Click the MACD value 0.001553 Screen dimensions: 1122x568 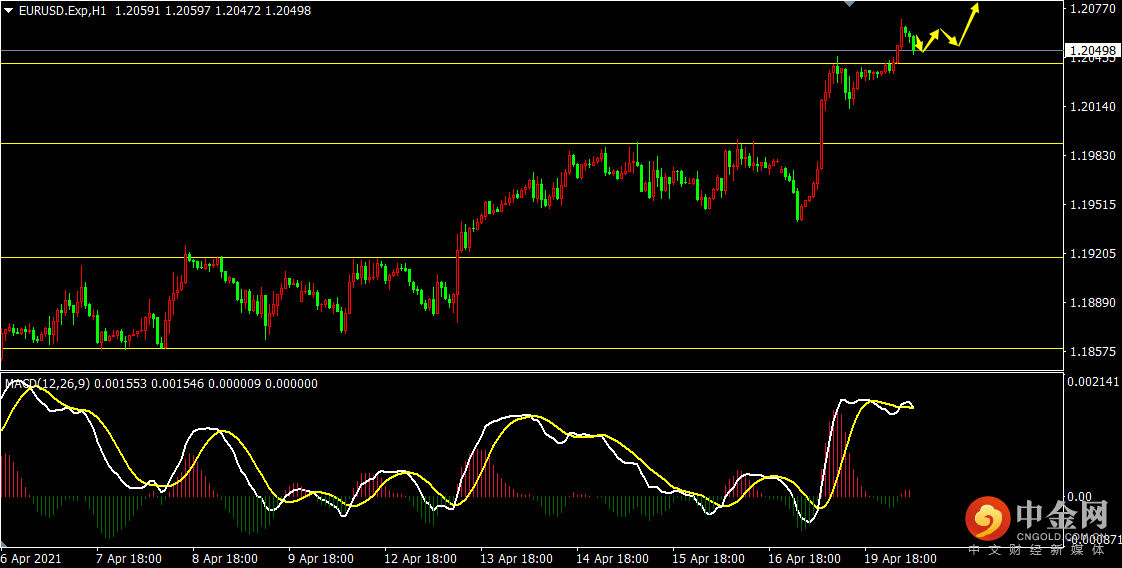click(121, 384)
